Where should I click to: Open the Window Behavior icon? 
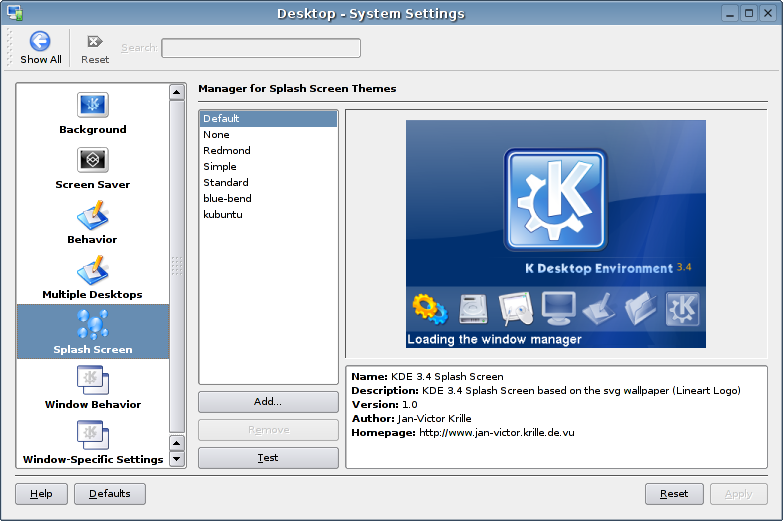click(93, 380)
